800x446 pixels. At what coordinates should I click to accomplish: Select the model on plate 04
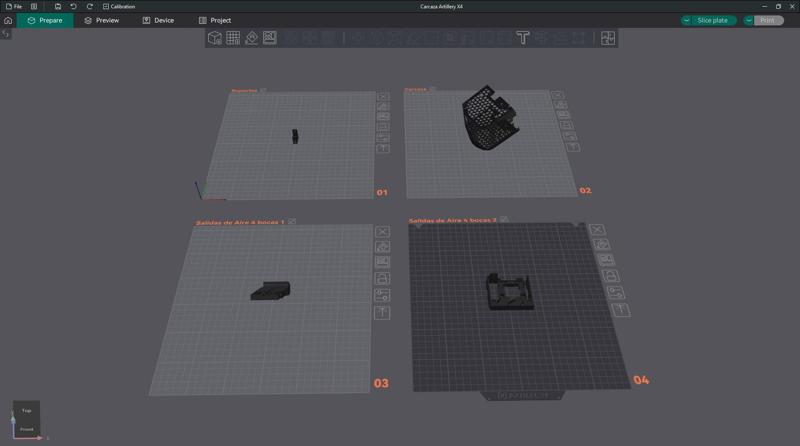[509, 291]
